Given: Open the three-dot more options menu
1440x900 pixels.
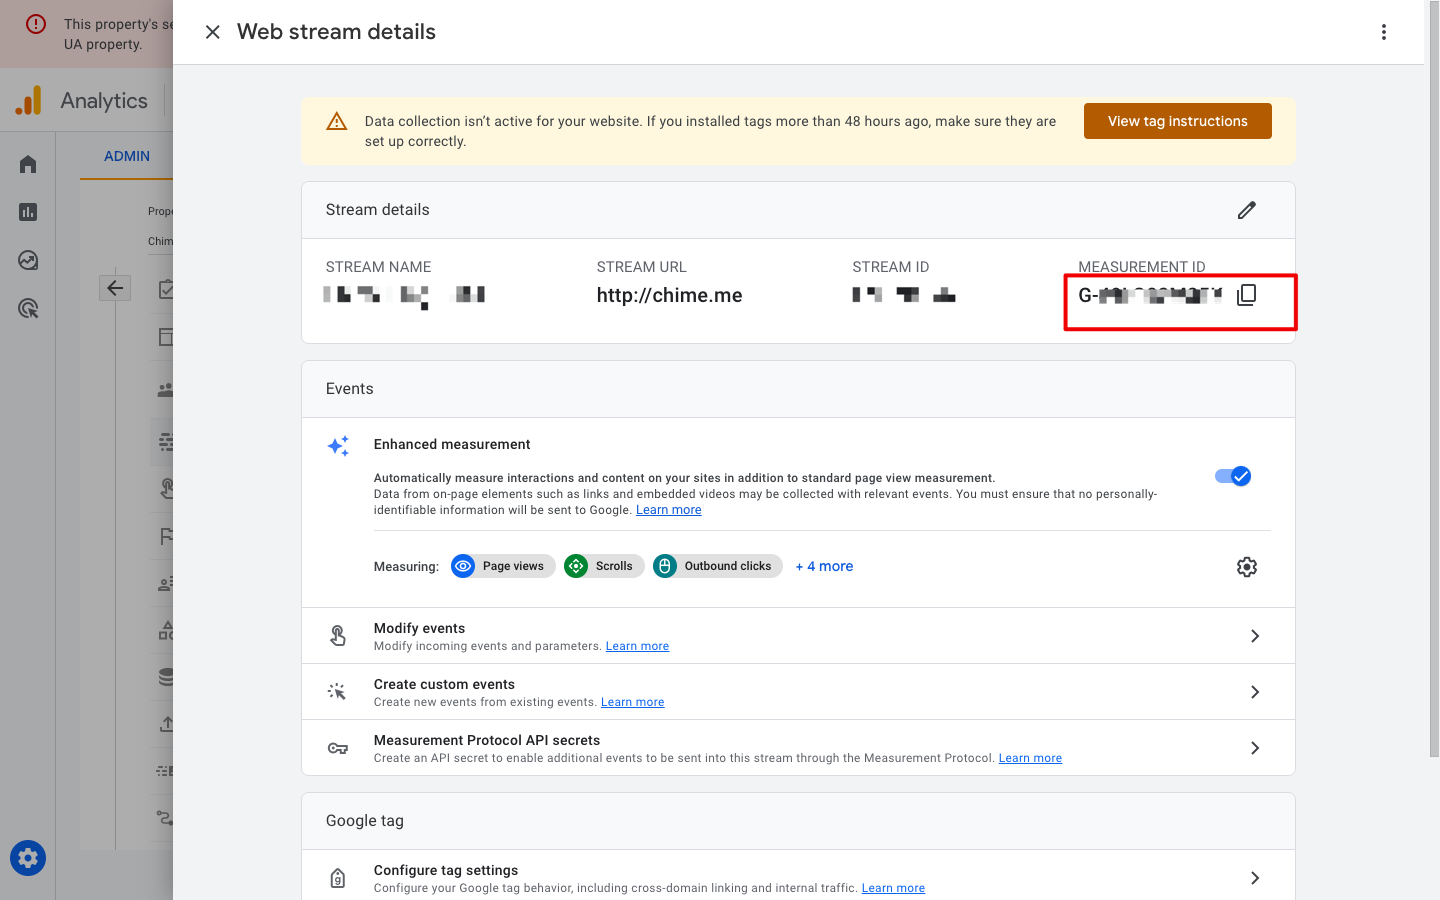Looking at the screenshot, I should click(1384, 32).
